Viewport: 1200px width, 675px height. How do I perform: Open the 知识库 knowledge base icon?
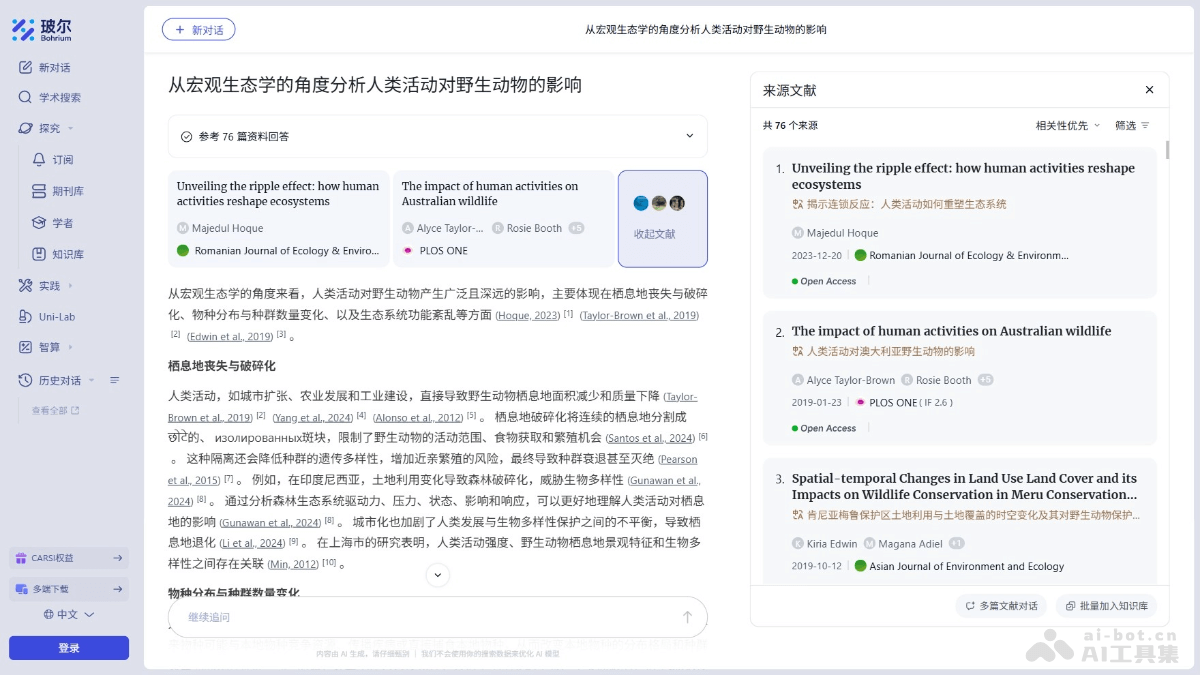[46, 253]
